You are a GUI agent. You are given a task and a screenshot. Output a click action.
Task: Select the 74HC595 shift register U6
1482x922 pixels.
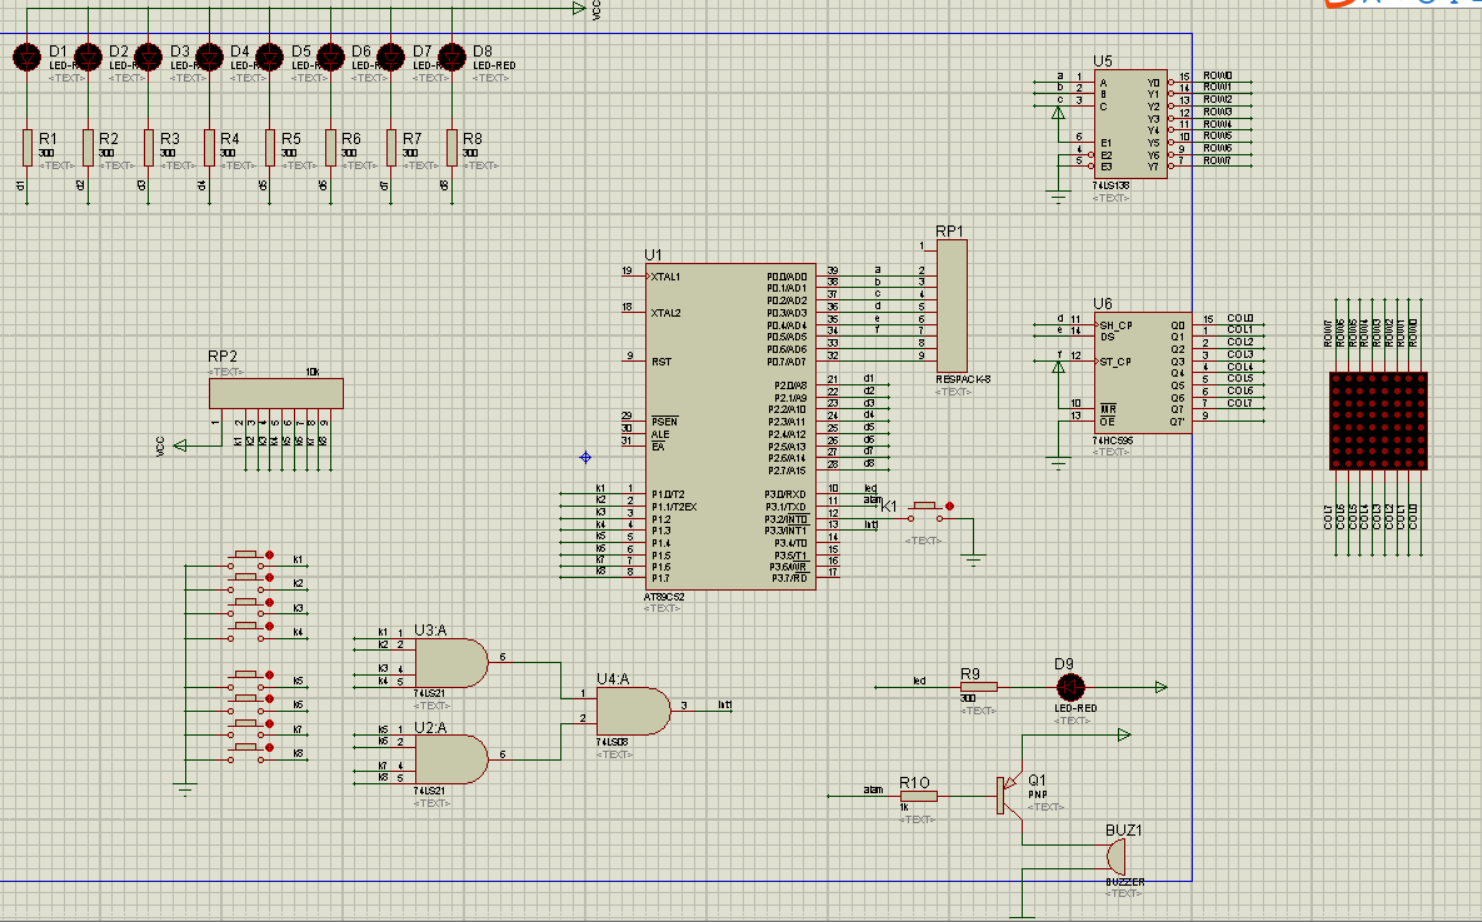point(1142,372)
